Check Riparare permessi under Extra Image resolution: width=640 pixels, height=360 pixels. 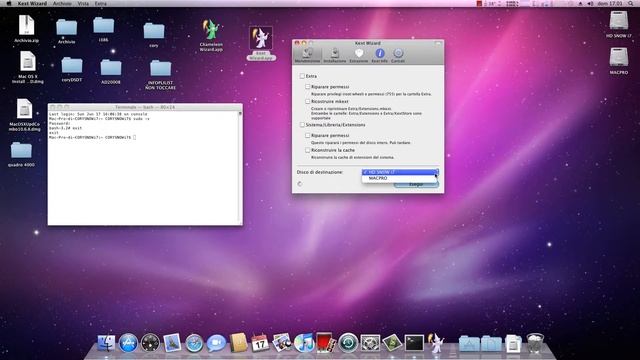(308, 87)
